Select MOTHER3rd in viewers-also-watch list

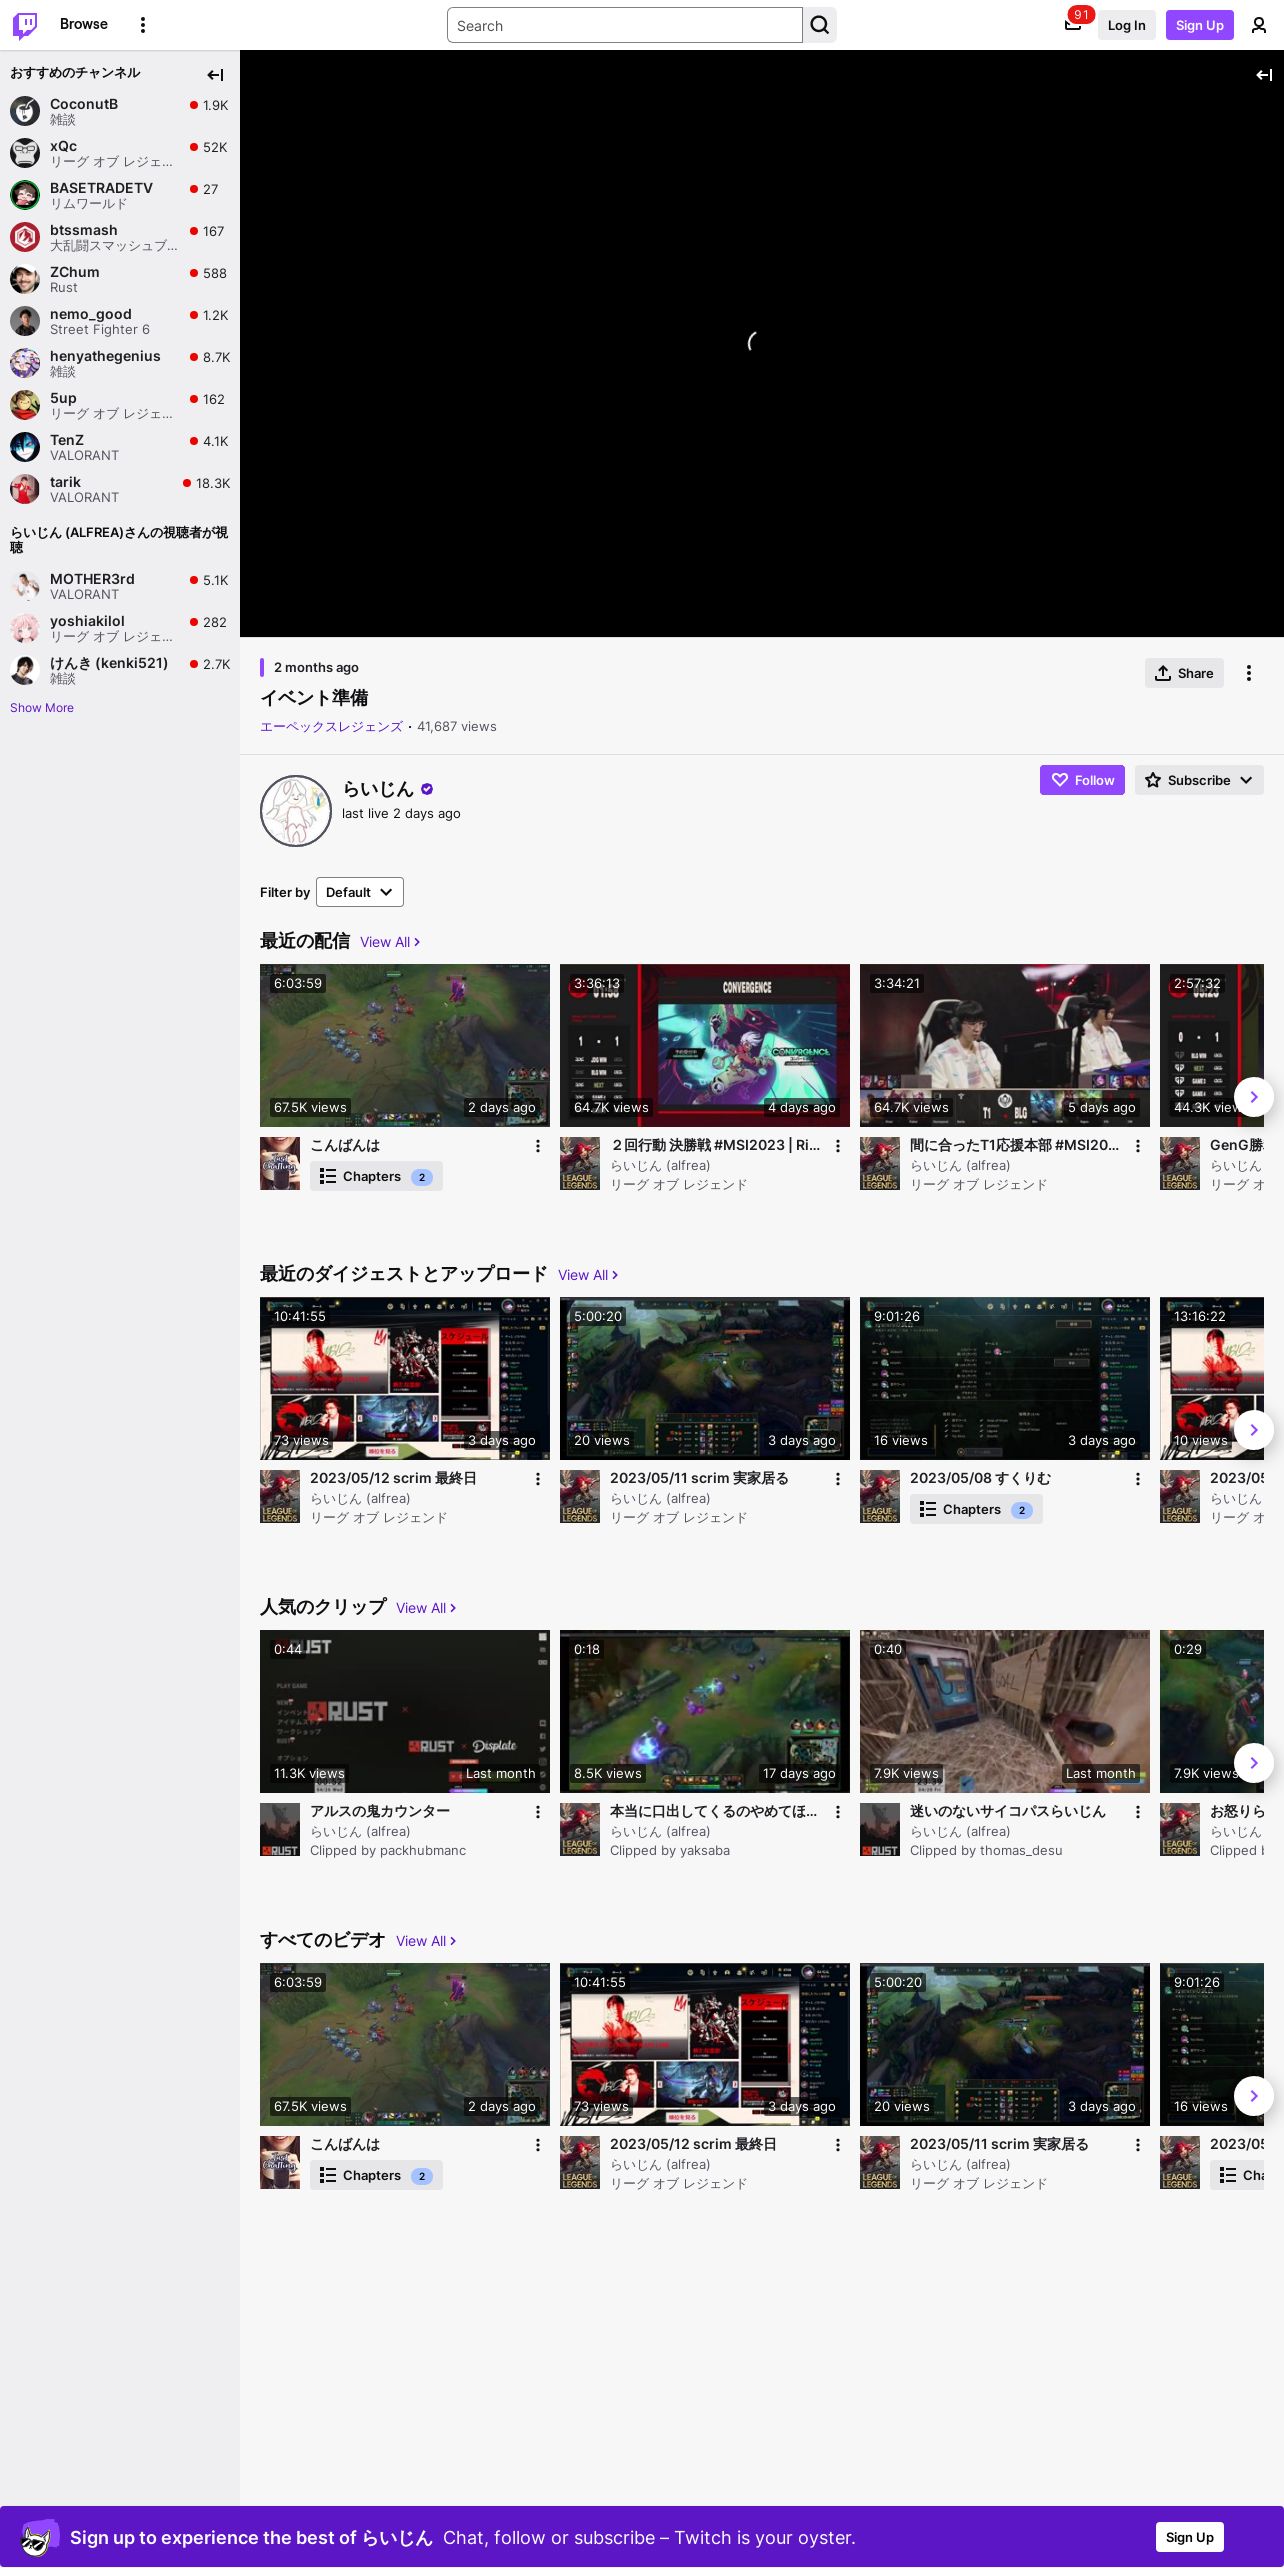pyautogui.click(x=120, y=586)
